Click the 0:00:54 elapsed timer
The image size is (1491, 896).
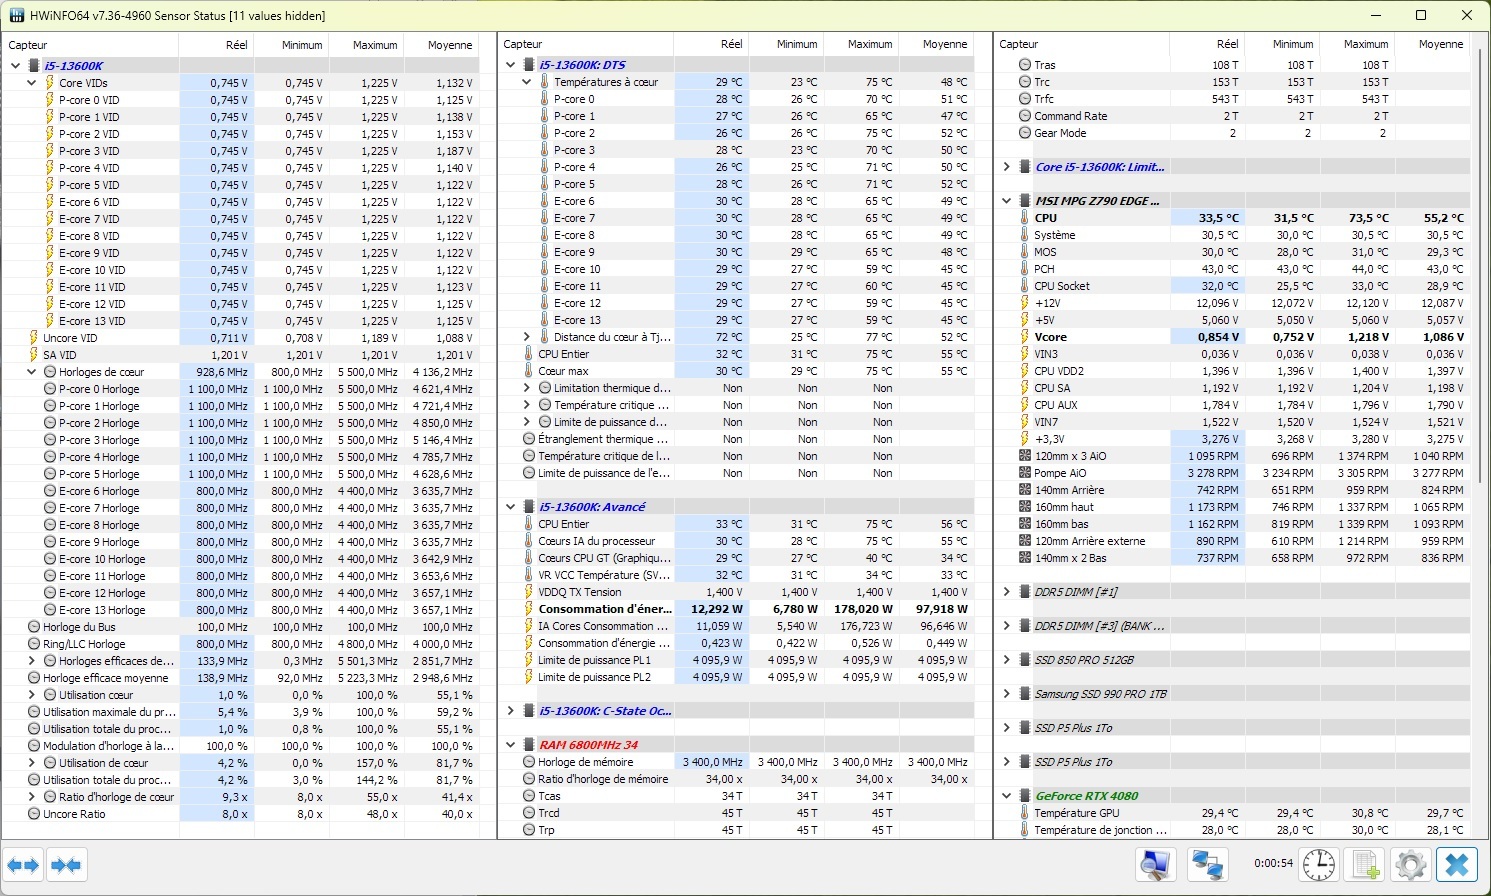[x=1273, y=863]
